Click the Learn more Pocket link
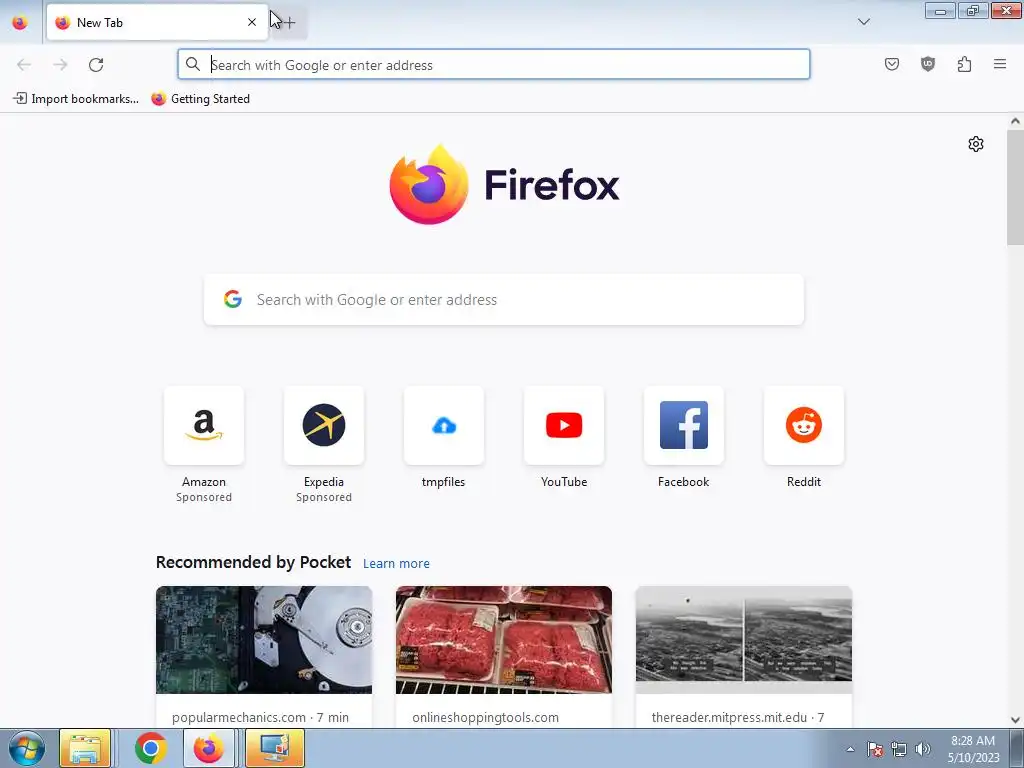1024x768 pixels. pyautogui.click(x=396, y=564)
